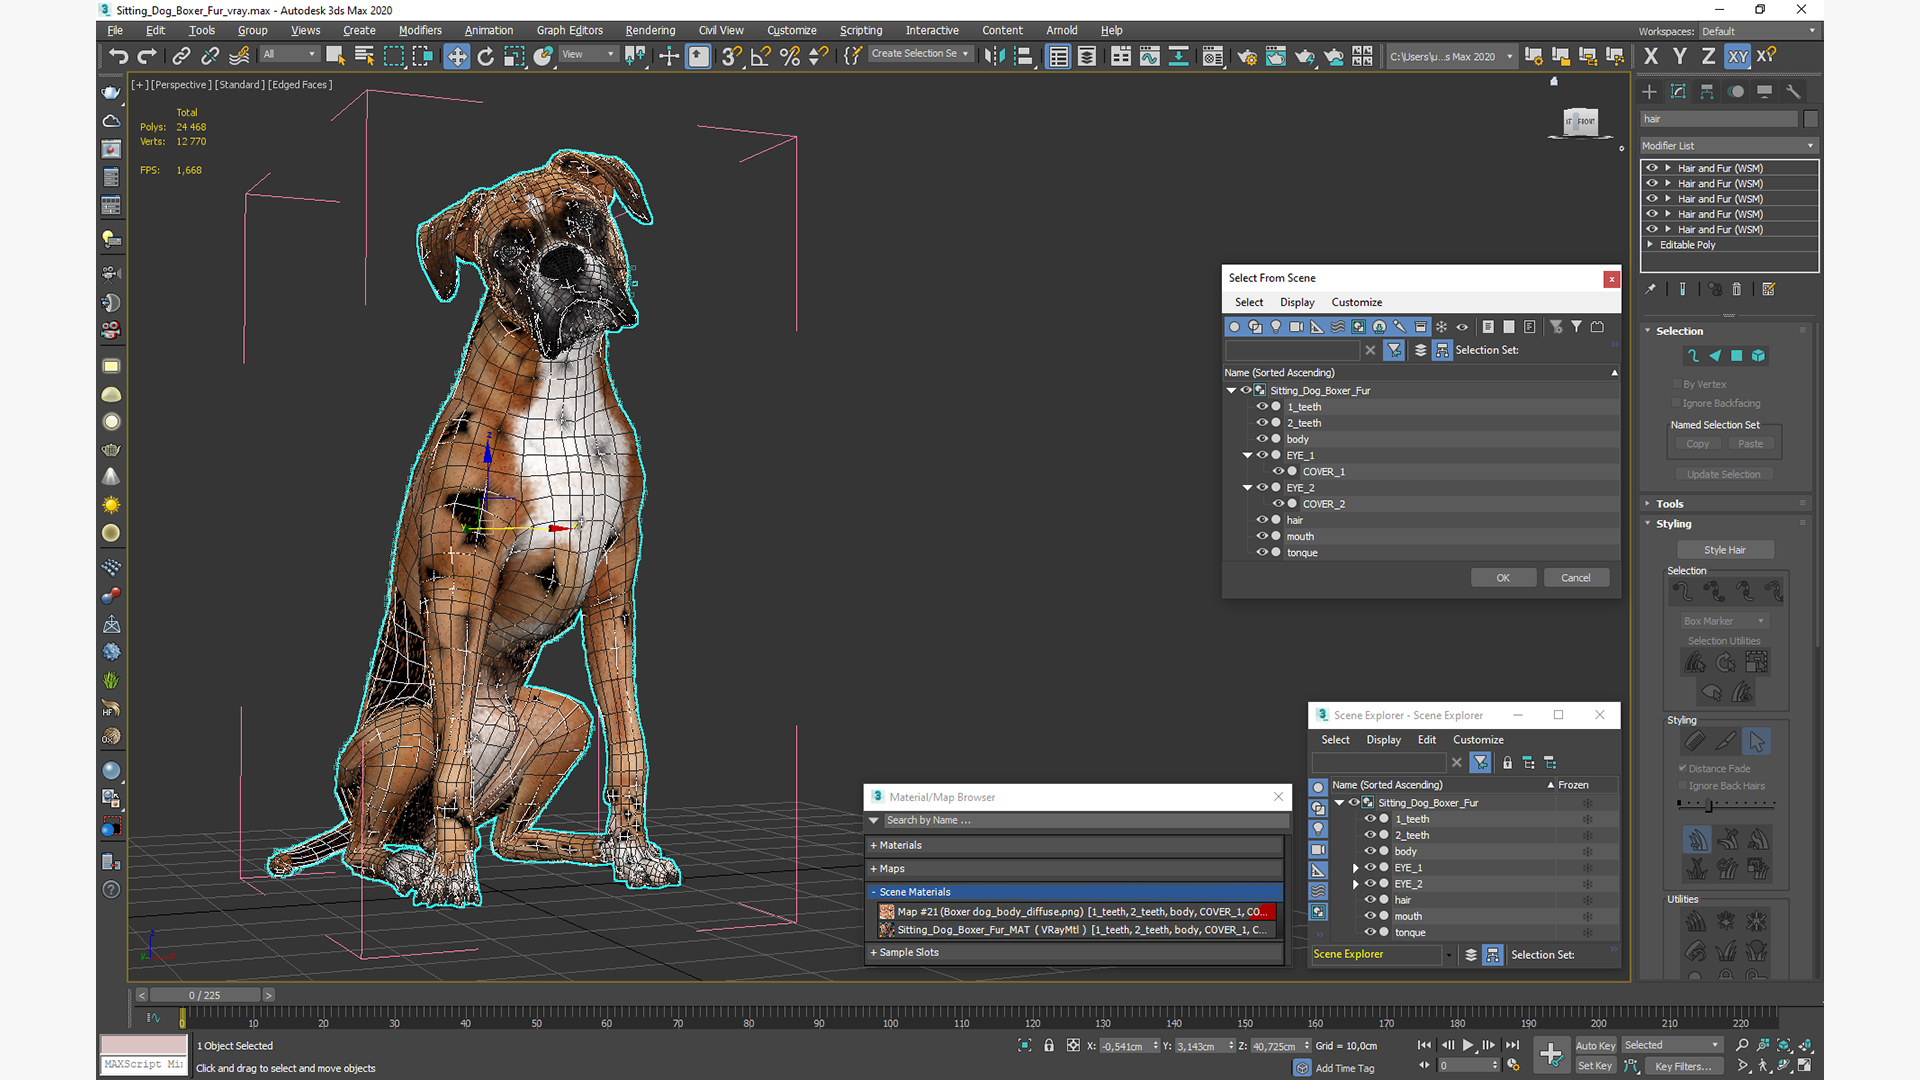Toggle eye of last Hair and Fur modifier
Viewport: 1920px width, 1080px height.
1652,229
